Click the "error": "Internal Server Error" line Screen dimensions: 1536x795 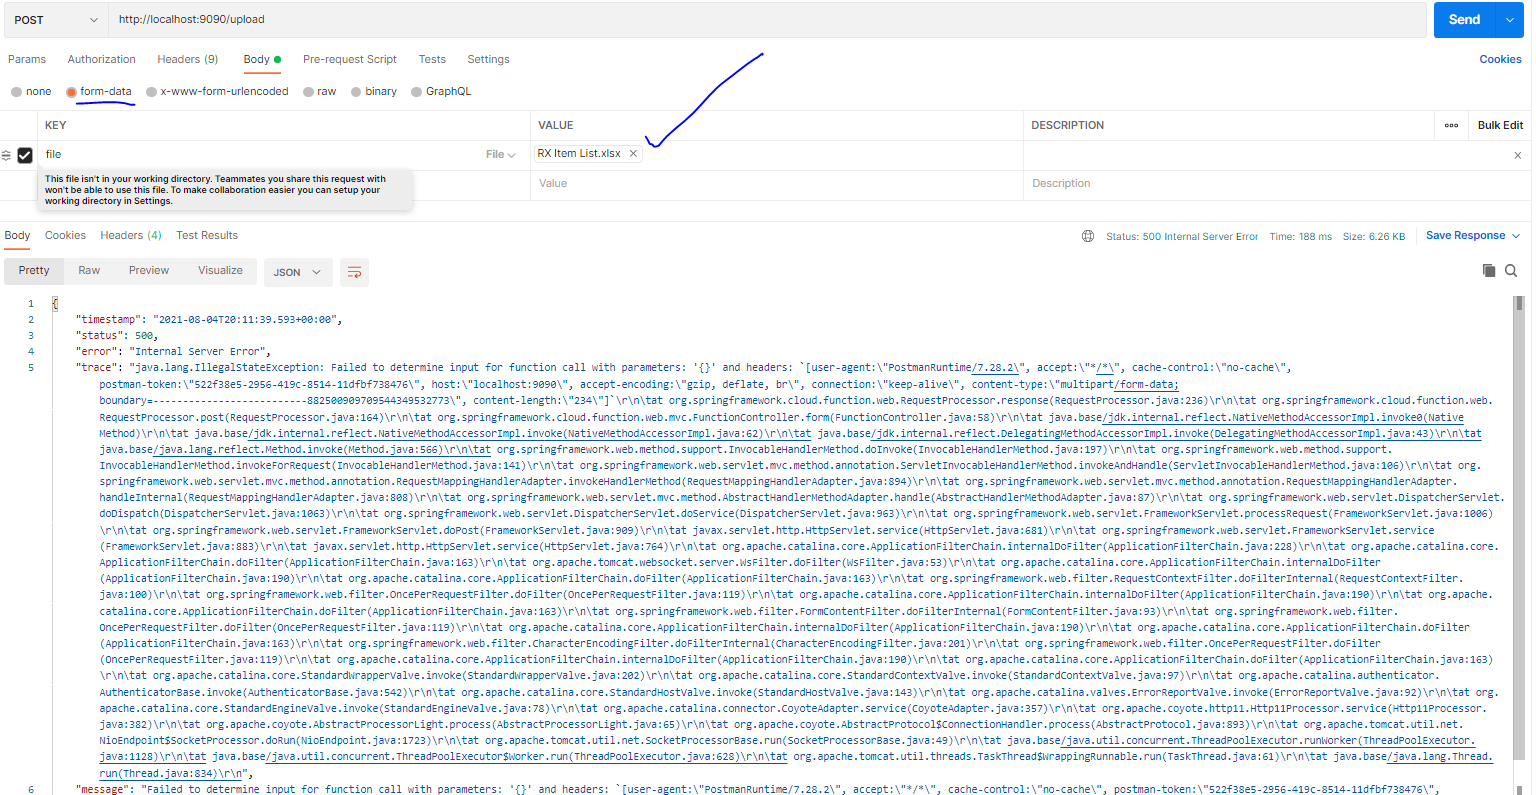pyautogui.click(x=173, y=352)
